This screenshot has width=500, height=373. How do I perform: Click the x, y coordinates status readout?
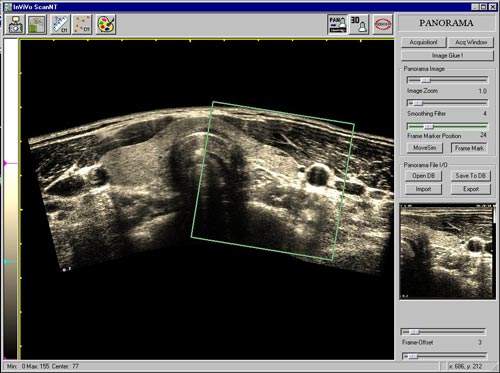[x=466, y=366]
